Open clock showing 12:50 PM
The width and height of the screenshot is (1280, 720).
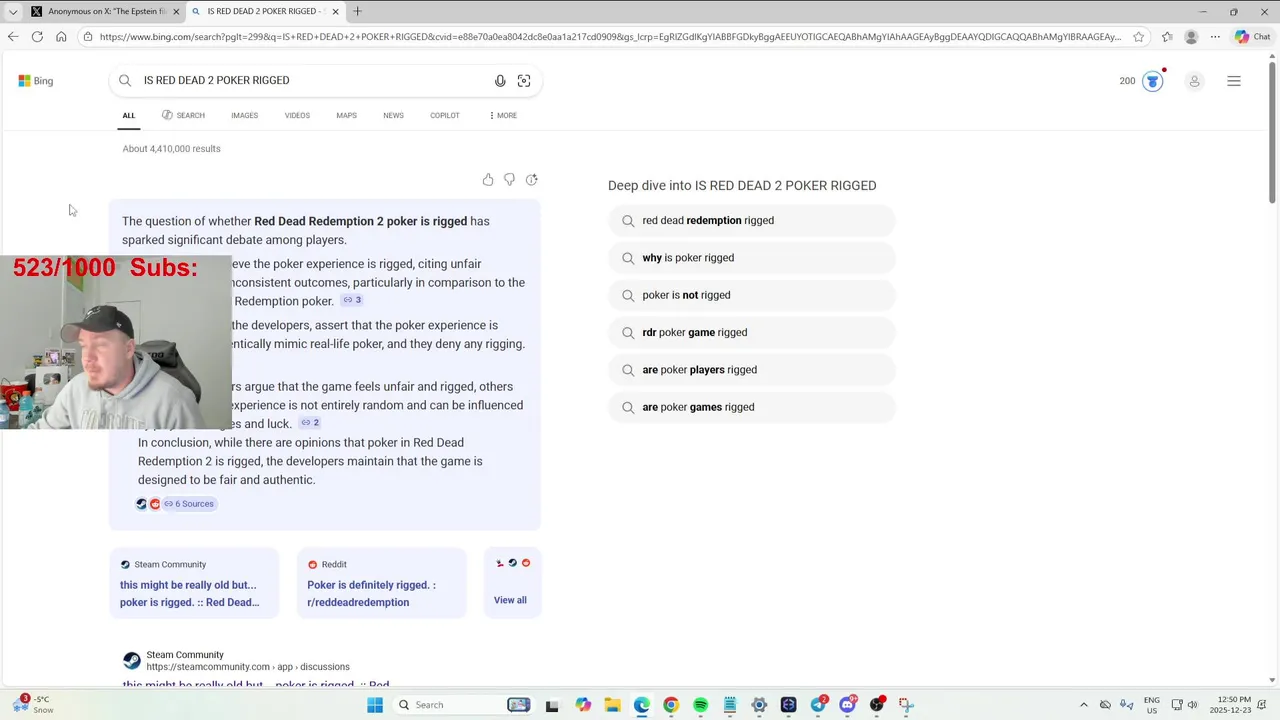click(1232, 705)
